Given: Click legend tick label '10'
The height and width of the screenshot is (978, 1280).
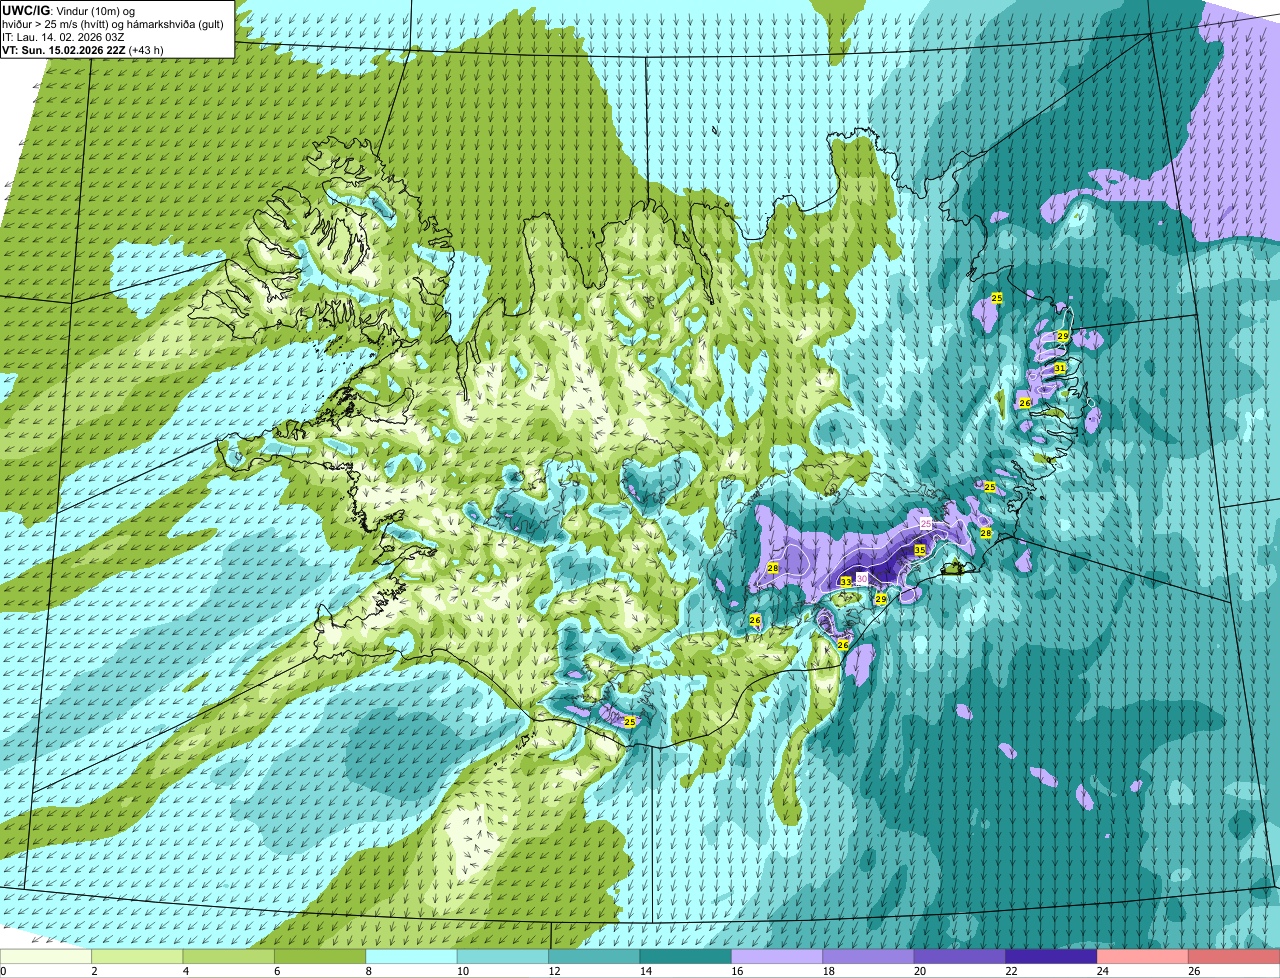Looking at the screenshot, I should [x=461, y=970].
